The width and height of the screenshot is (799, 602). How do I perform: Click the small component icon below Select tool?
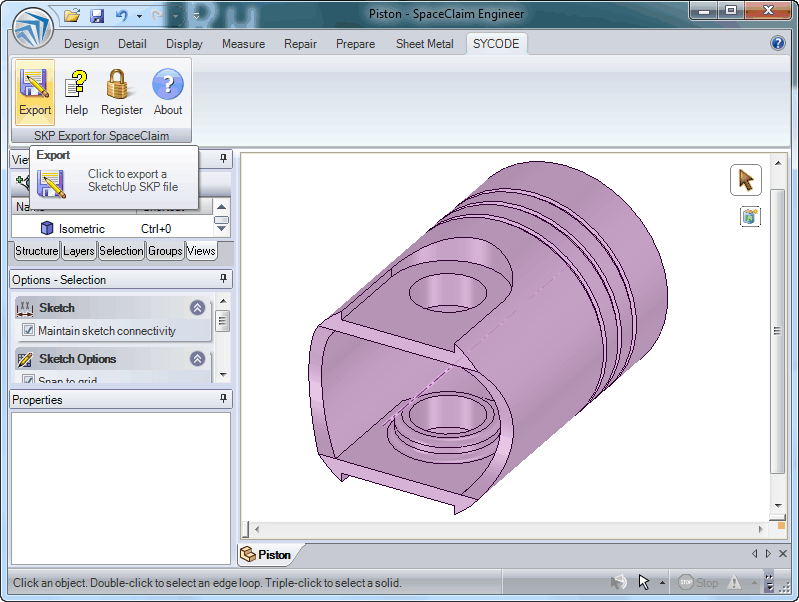[750, 217]
